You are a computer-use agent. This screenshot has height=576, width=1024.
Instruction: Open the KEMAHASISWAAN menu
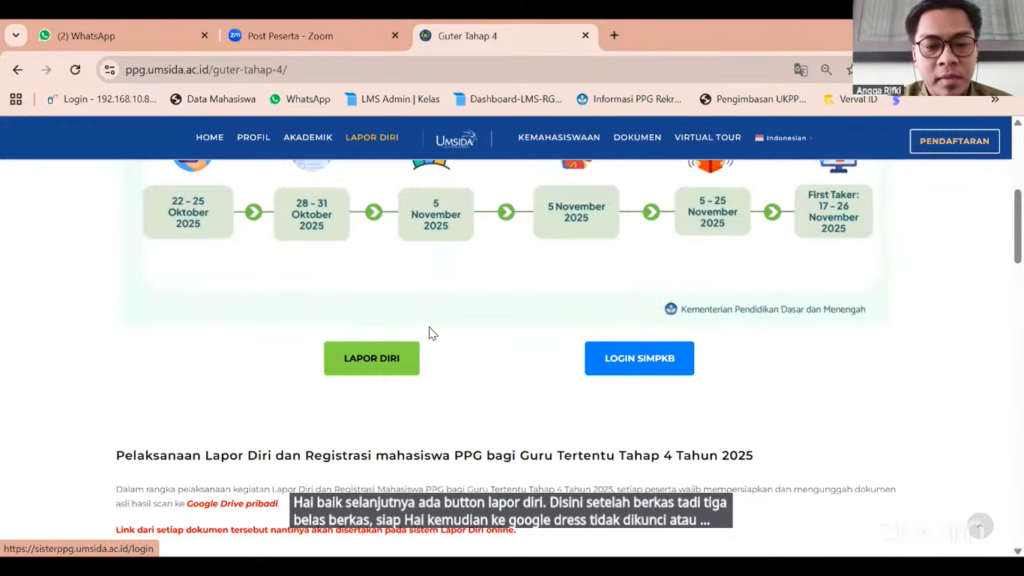tap(558, 138)
